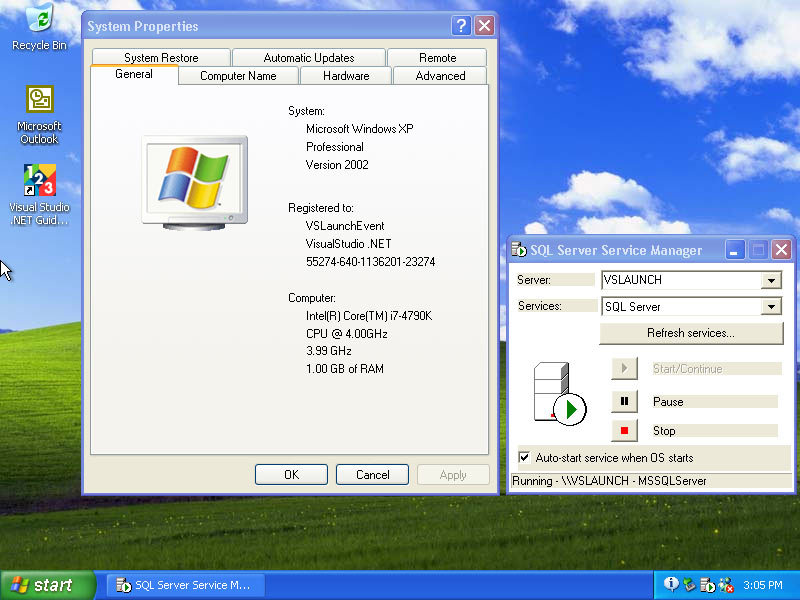Close the System Properties dialog

coord(484,26)
